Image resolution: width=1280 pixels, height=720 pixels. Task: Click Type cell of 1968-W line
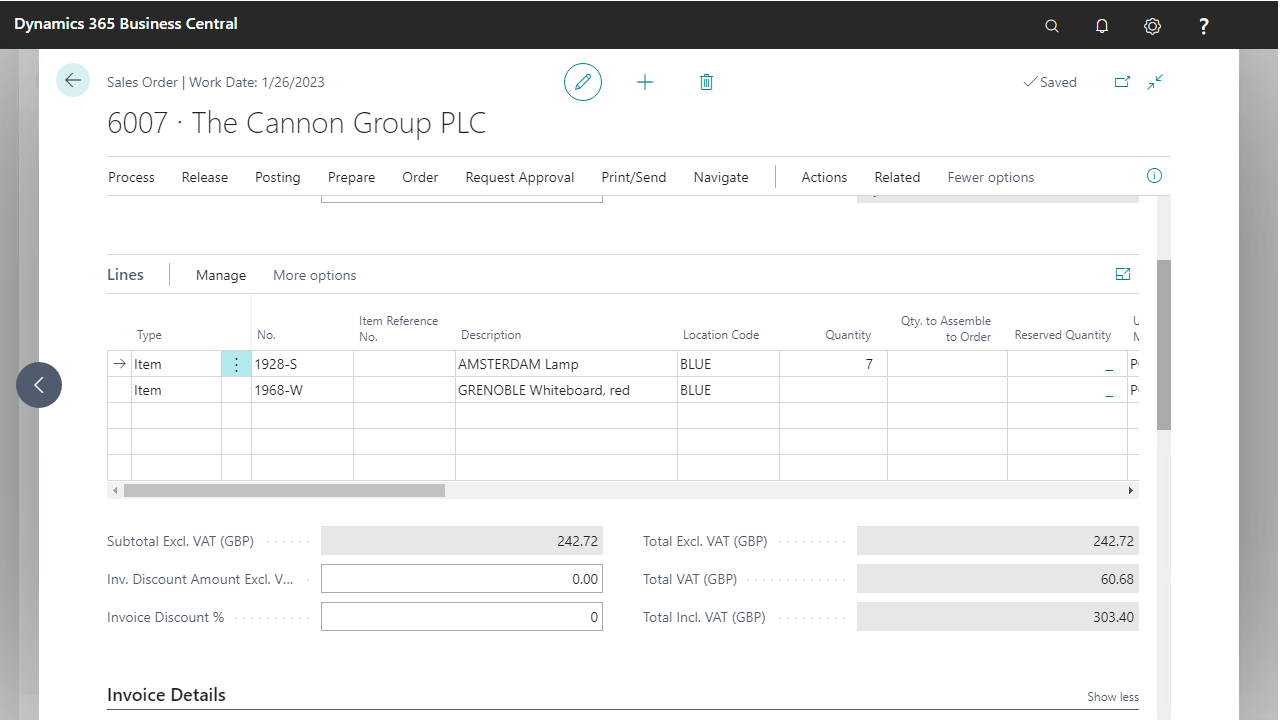tap(176, 390)
